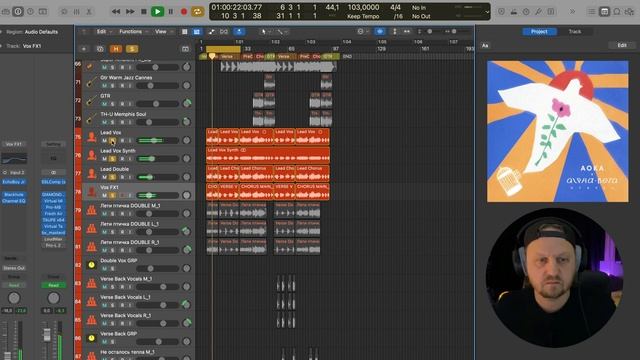This screenshot has width=640, height=360.
Task: Open the Library icon in control bar
Action: [x=6, y=11]
